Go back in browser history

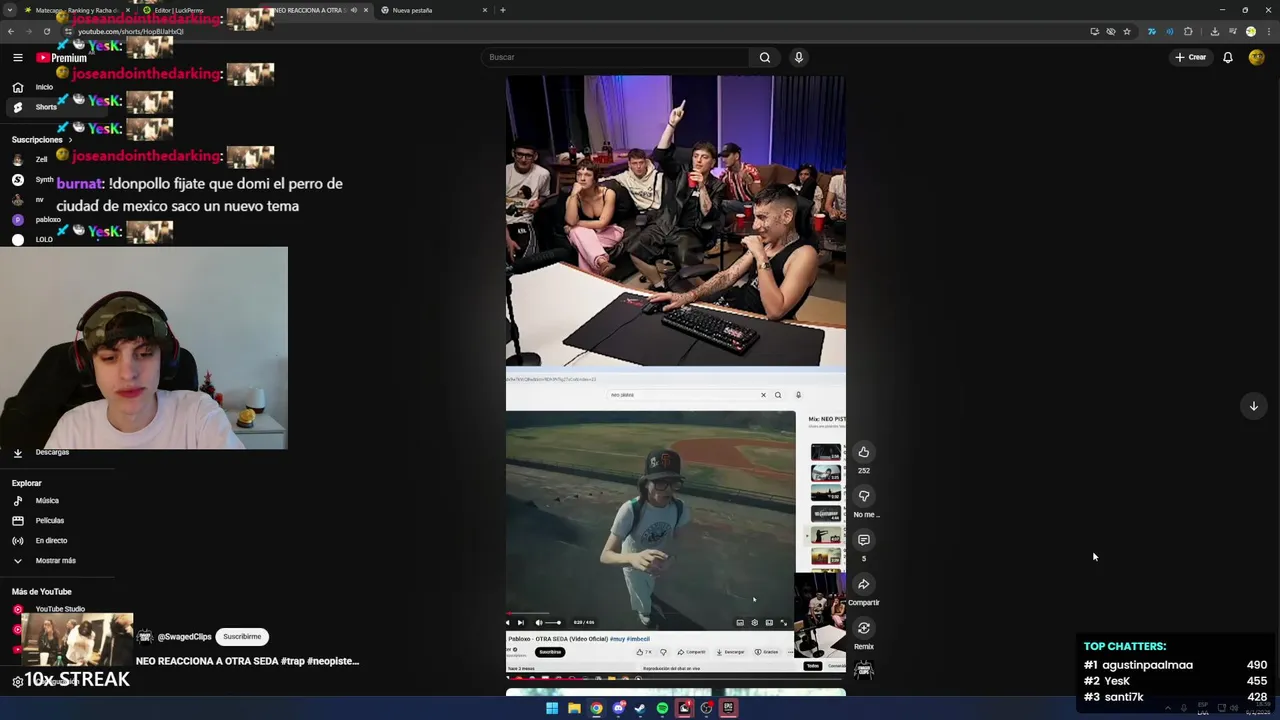(x=11, y=31)
